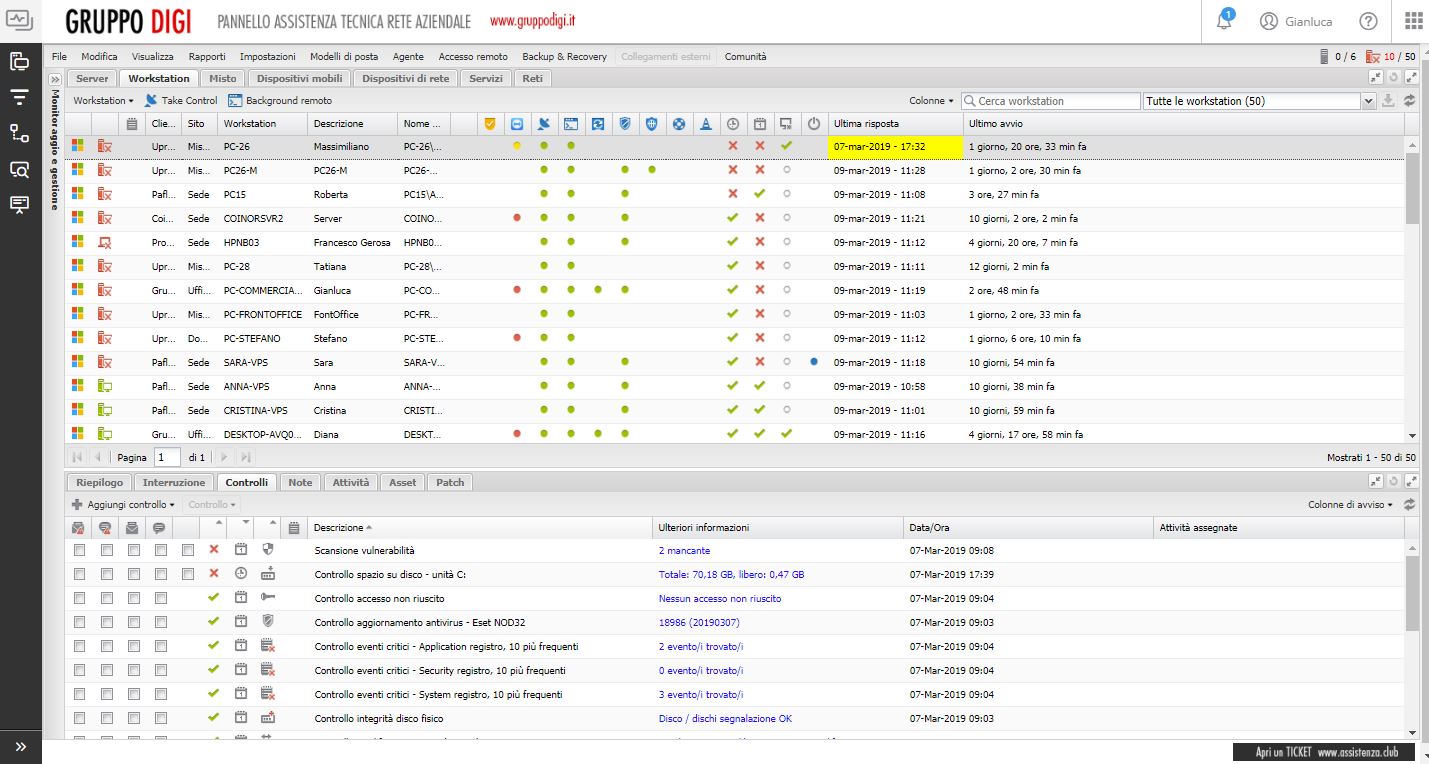This screenshot has width=1429, height=764.
Task: Sort by remote background terminal column icon
Action: coord(570,124)
